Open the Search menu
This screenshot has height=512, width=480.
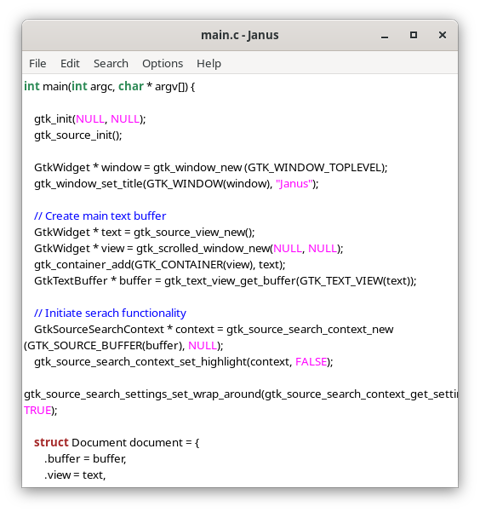111,63
